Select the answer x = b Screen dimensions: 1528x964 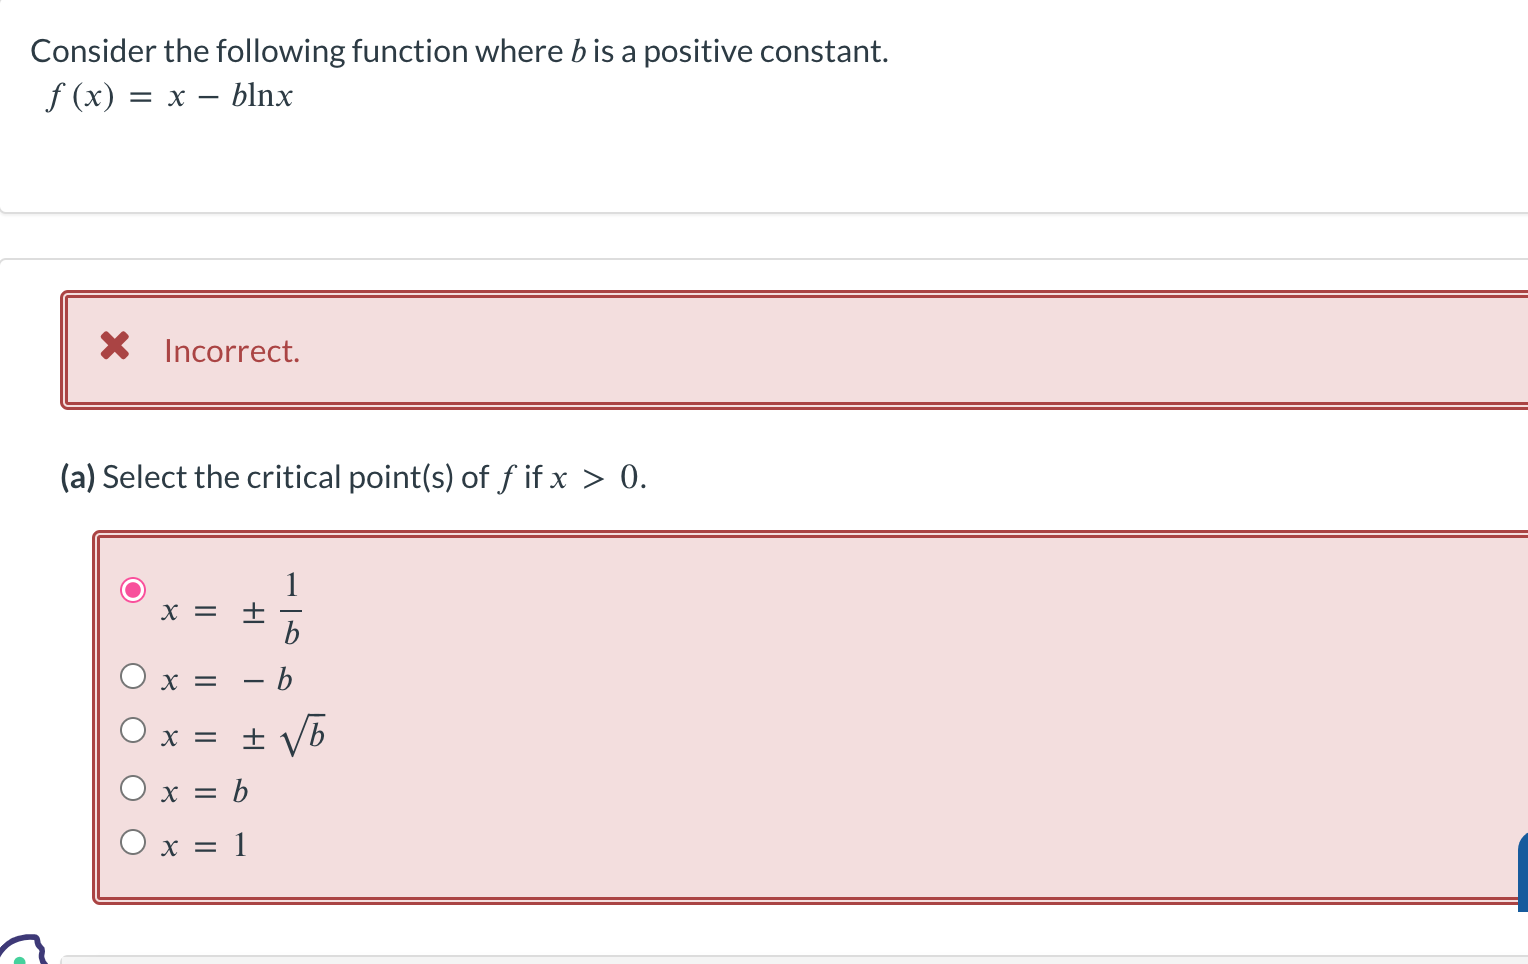coord(132,787)
